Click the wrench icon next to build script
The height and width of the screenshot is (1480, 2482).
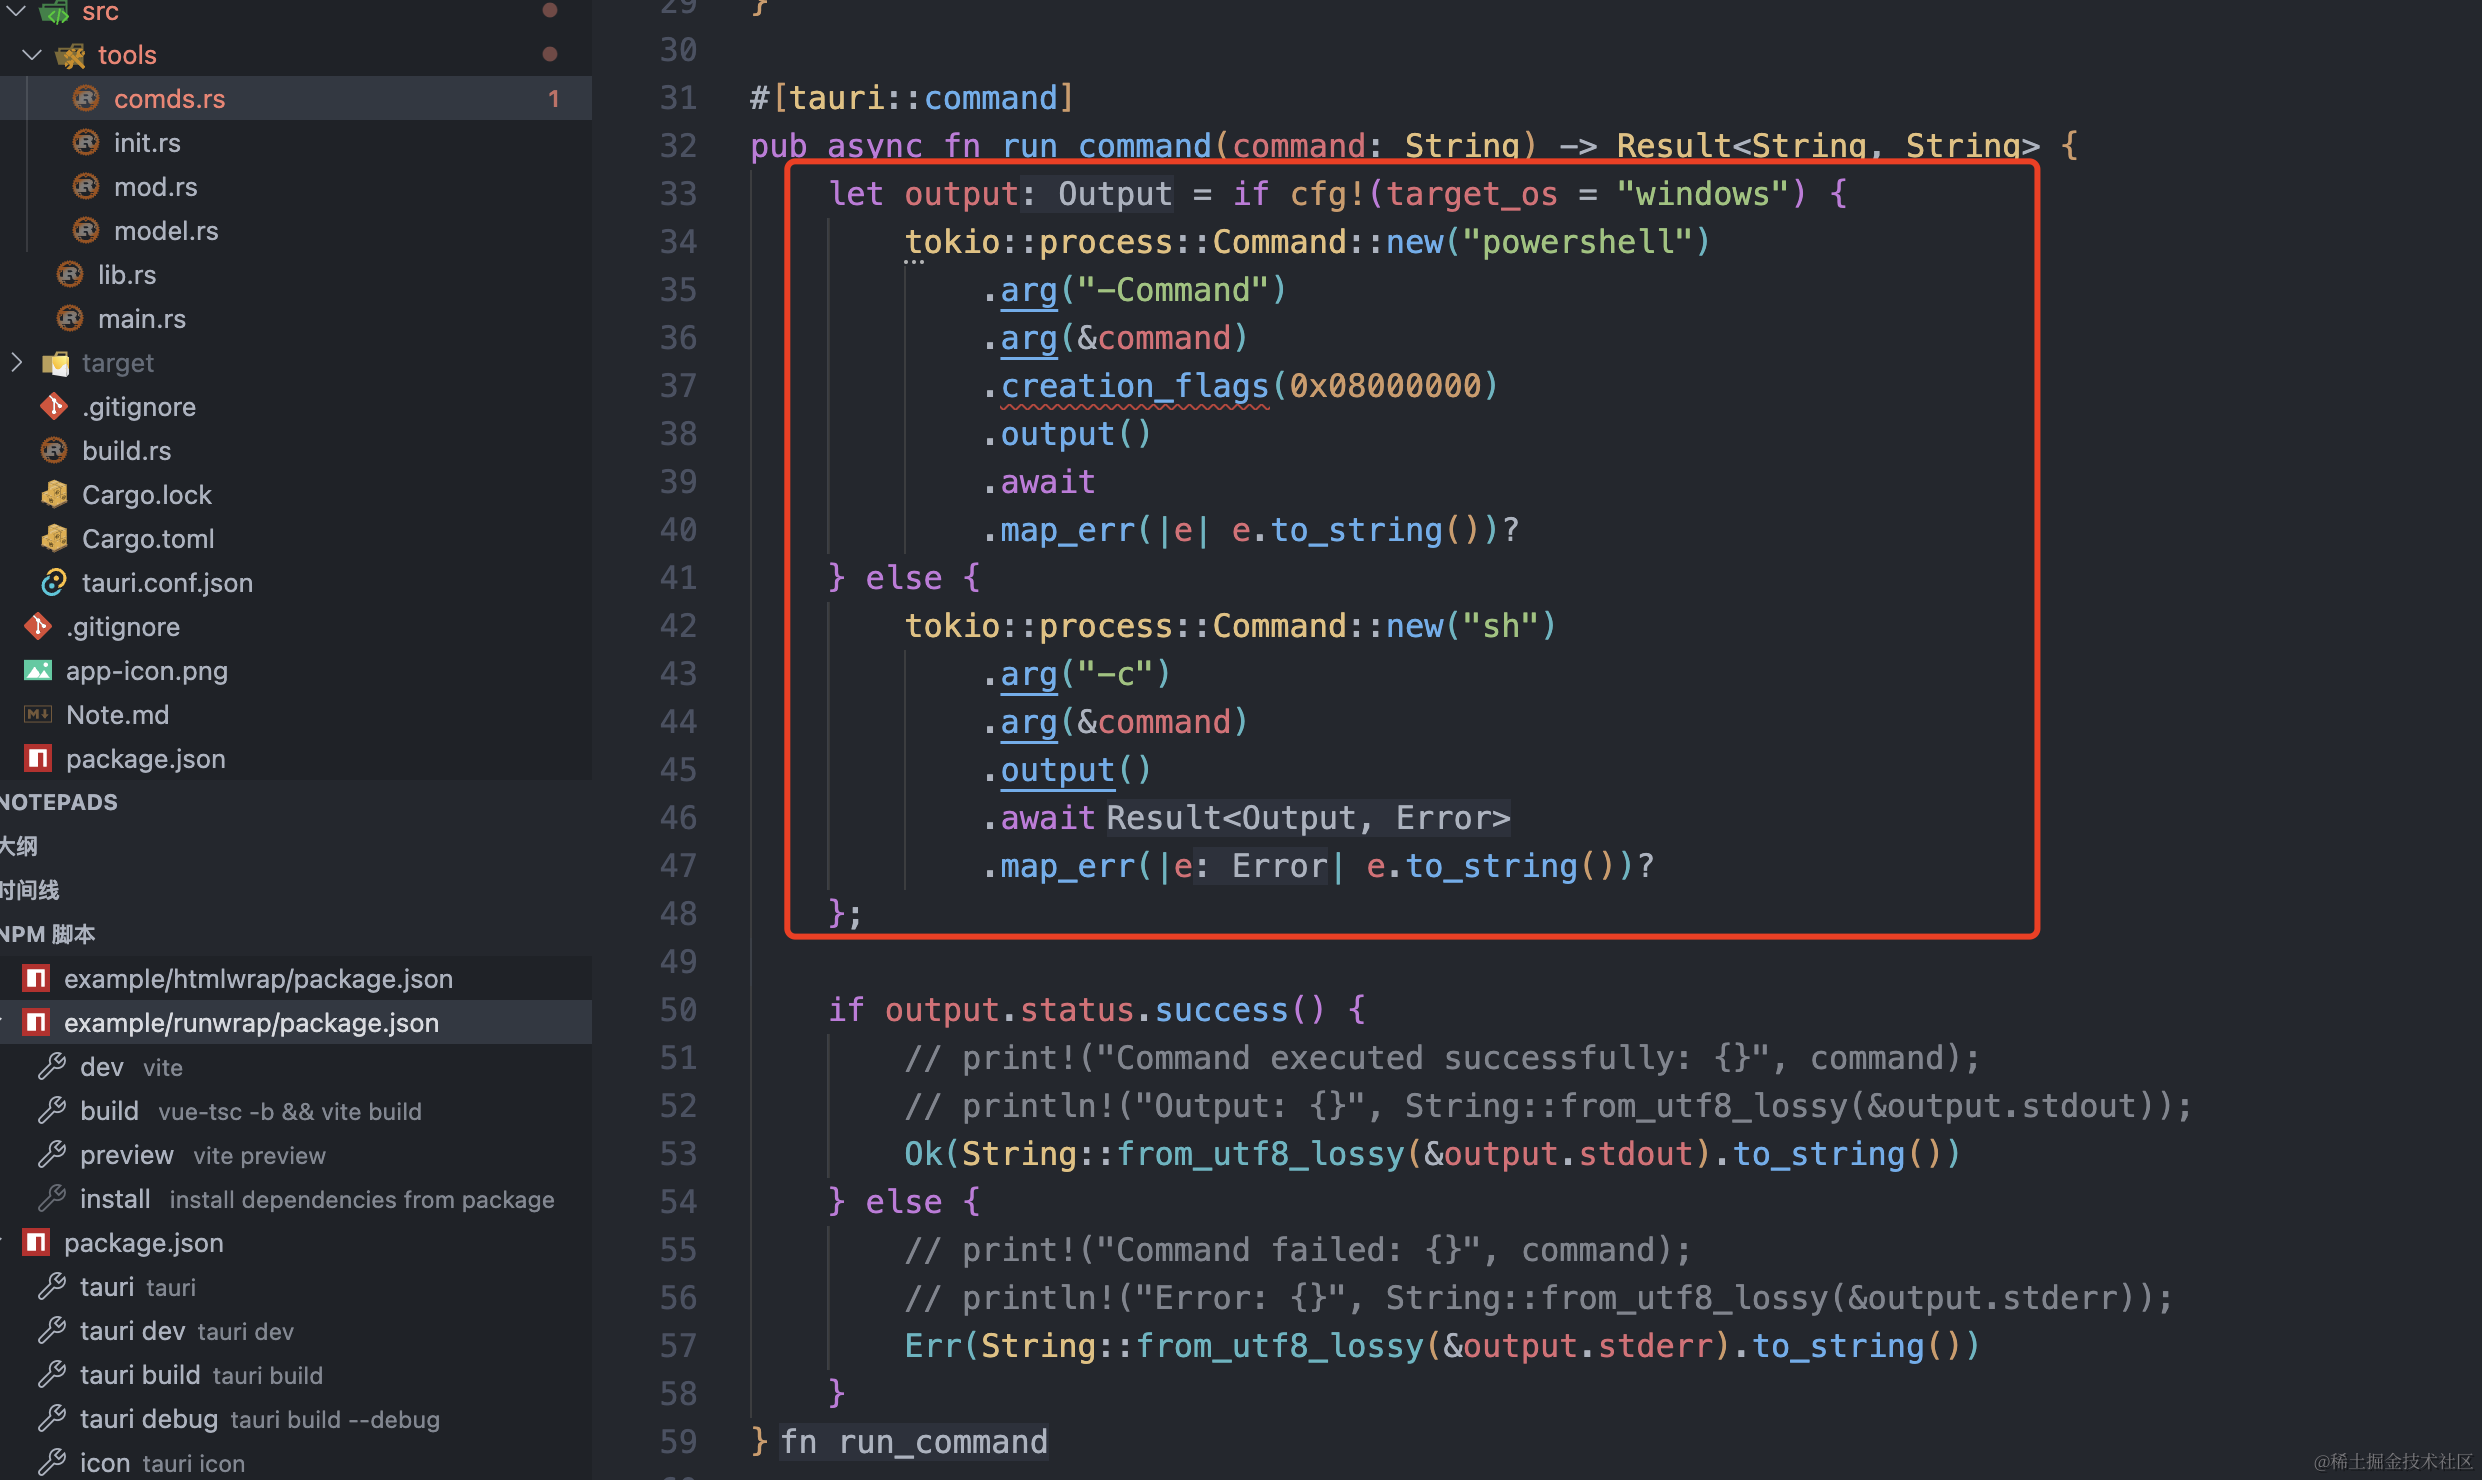[52, 1110]
